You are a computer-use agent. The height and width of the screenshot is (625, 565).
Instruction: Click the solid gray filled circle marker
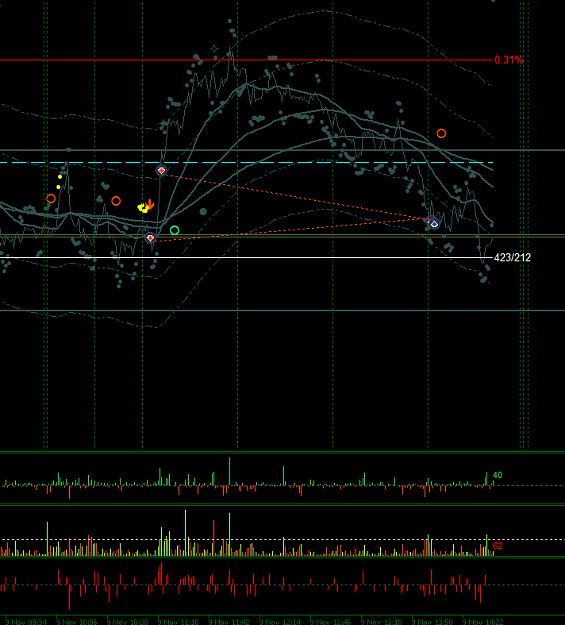coord(203,212)
